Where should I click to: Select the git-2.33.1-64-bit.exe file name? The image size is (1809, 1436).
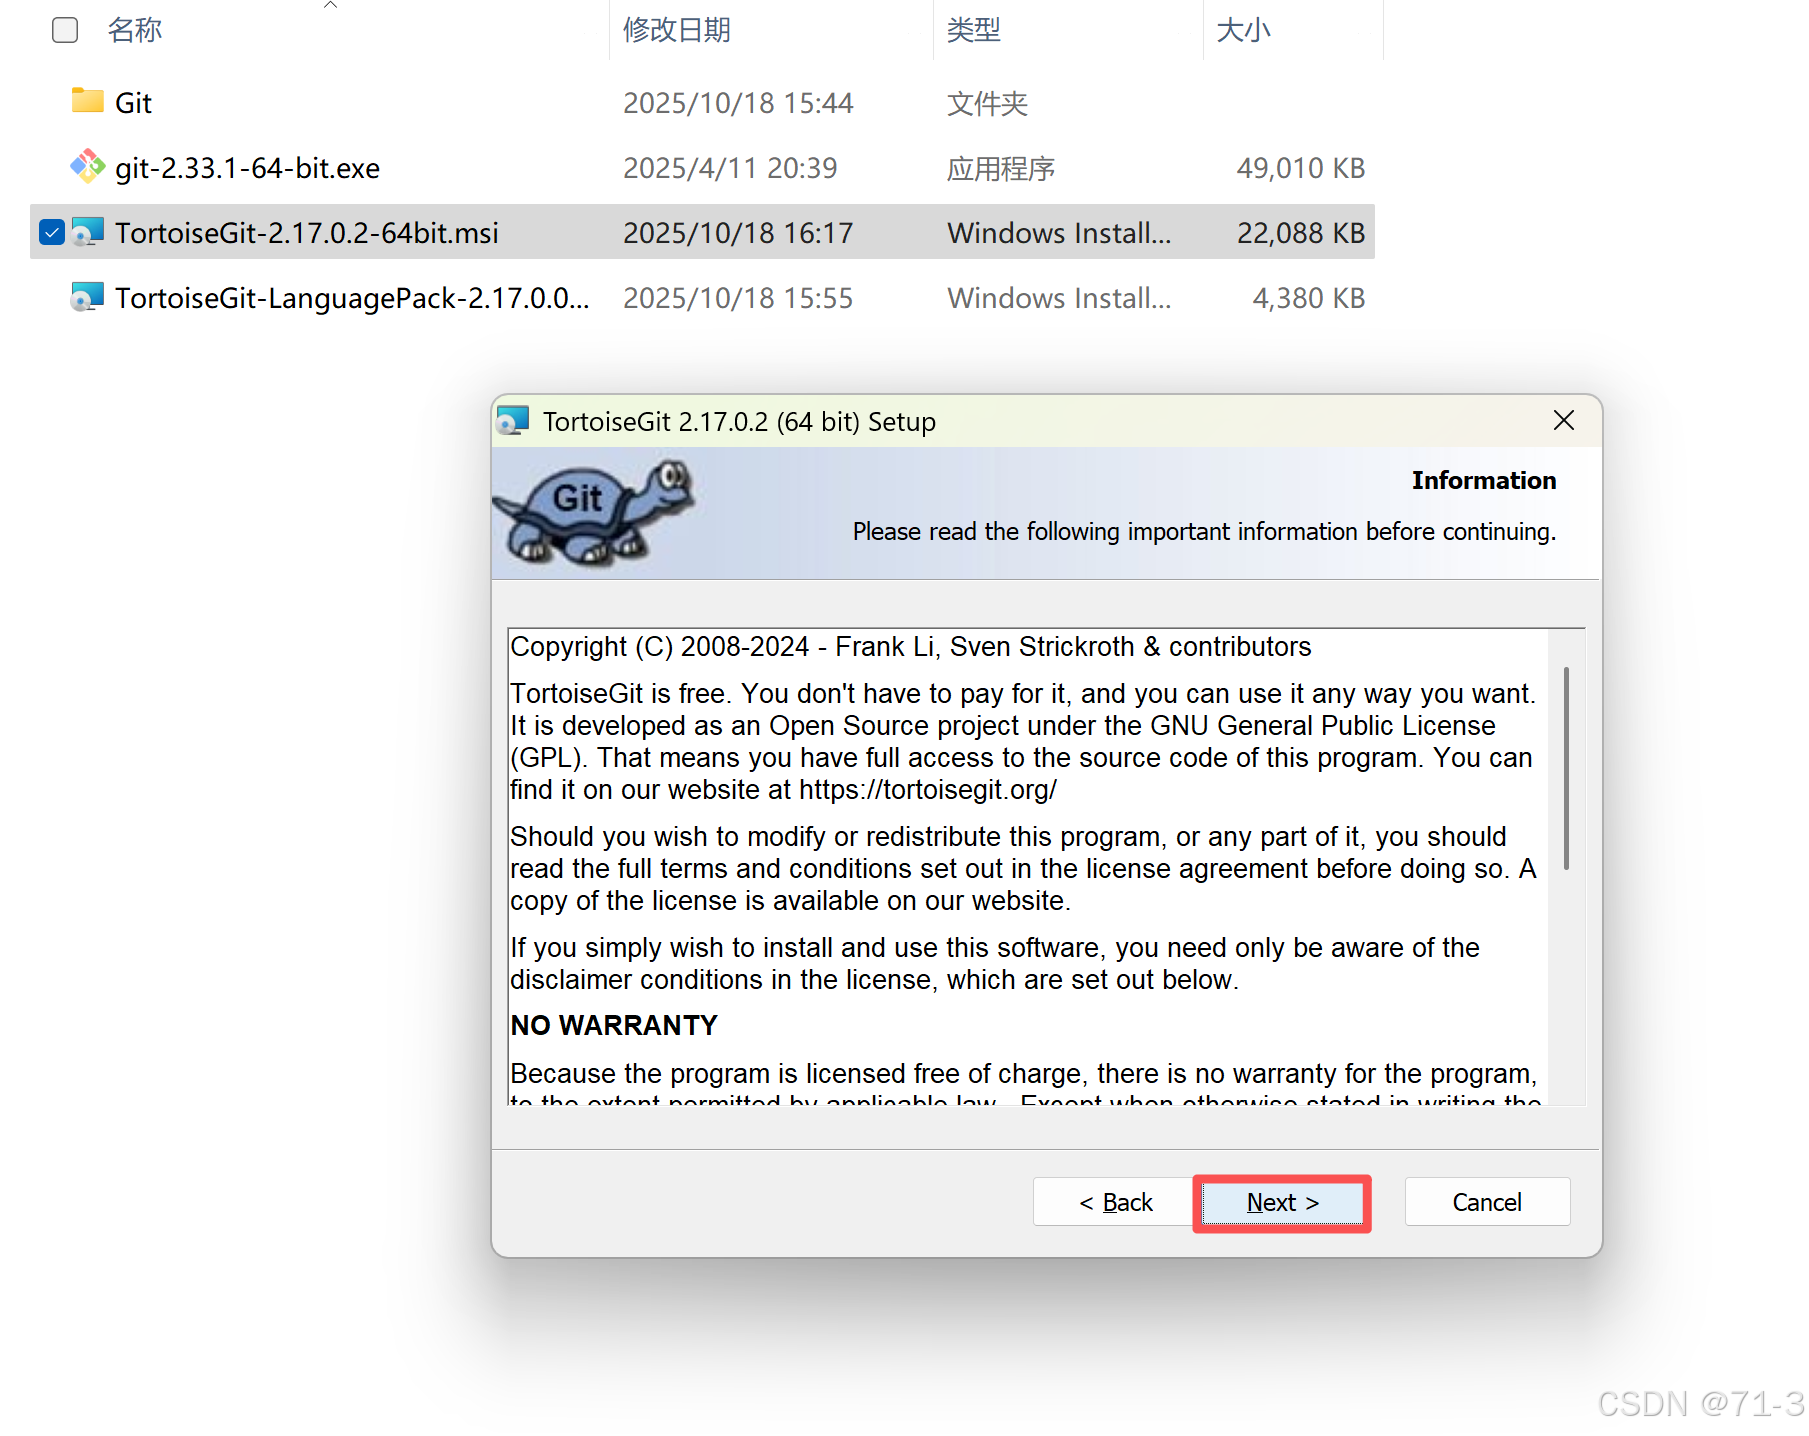point(247,168)
